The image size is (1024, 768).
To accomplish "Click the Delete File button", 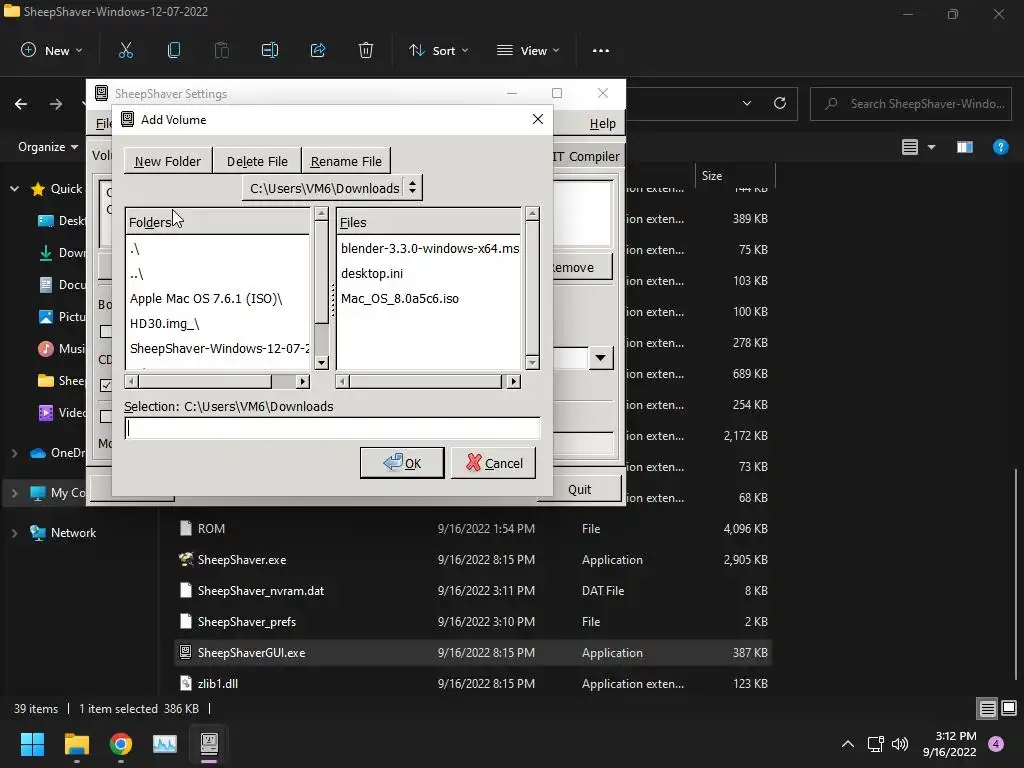I will pos(257,161).
